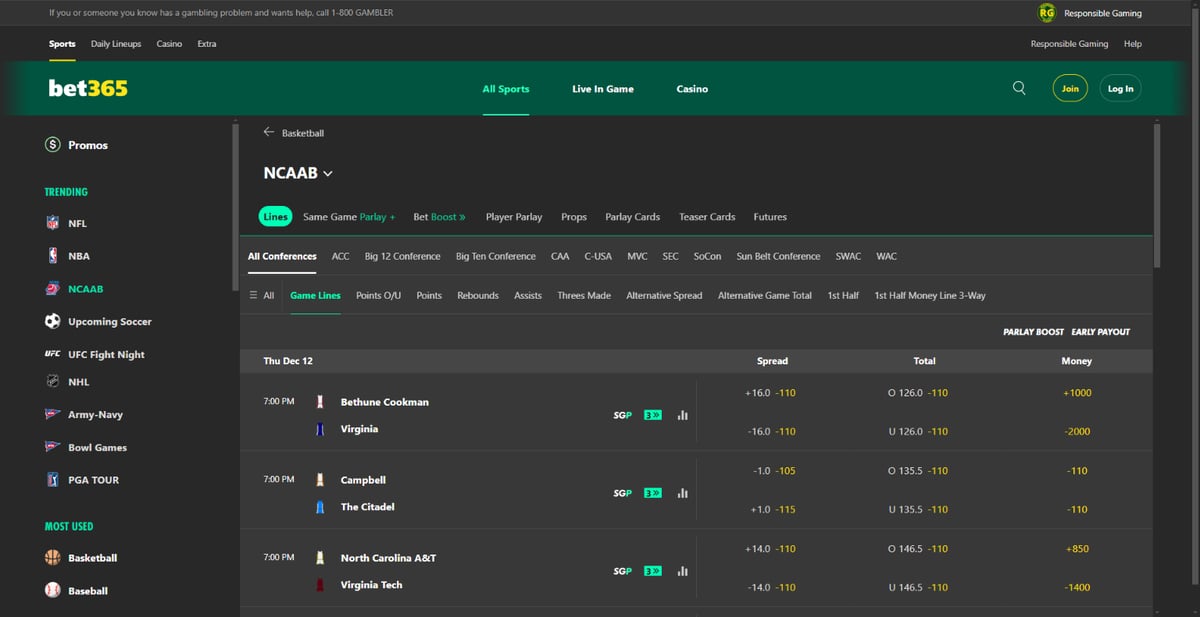This screenshot has height=617, width=1200.
Task: Open stats chart for Campbell vs The Citadel
Action: (682, 493)
